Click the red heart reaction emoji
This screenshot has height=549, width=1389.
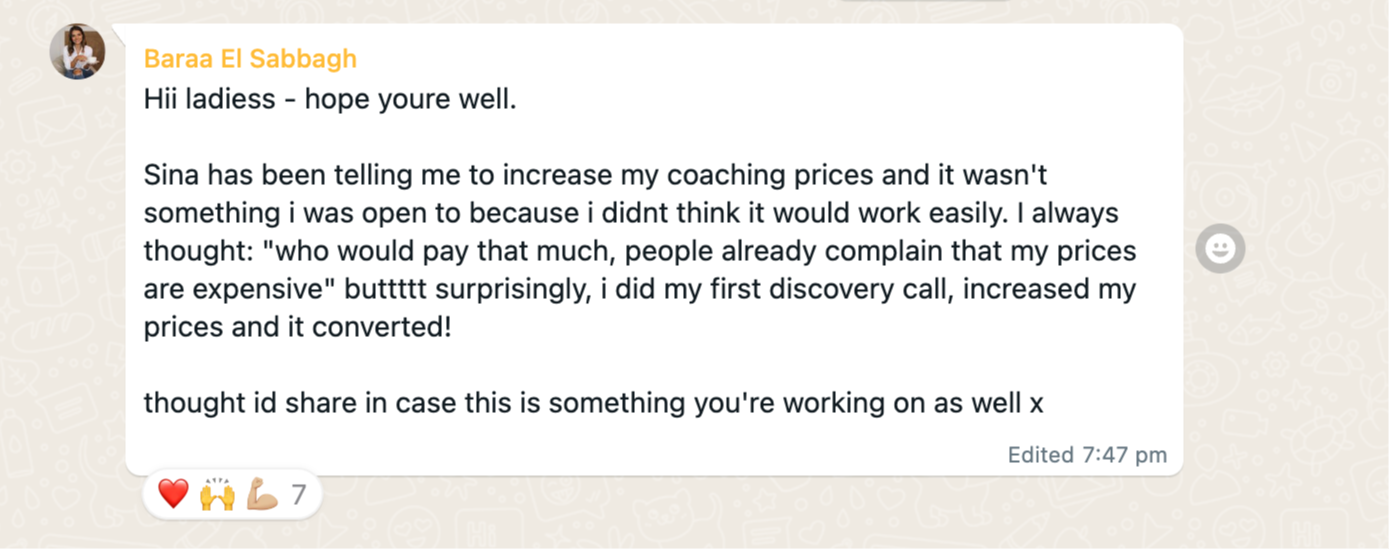[x=173, y=494]
